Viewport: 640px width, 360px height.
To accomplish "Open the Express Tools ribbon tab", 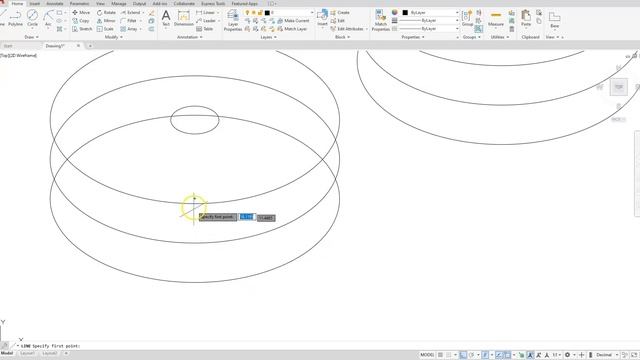I will (213, 3).
